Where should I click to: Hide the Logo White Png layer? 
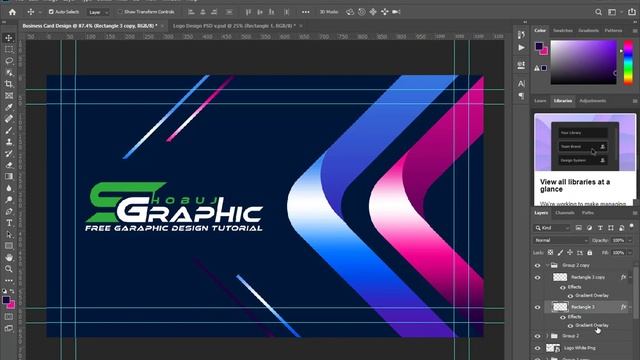[x=538, y=348]
